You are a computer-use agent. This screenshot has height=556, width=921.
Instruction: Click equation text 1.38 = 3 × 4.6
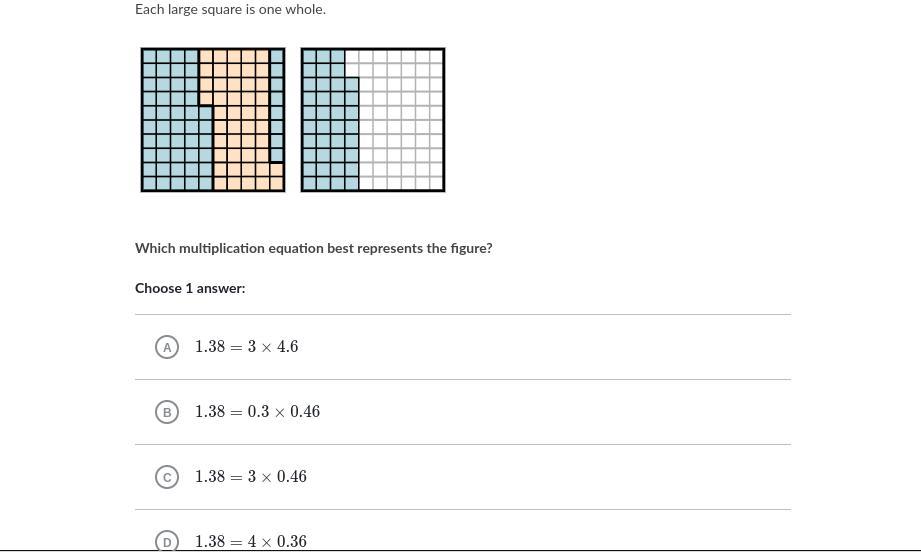(x=246, y=347)
